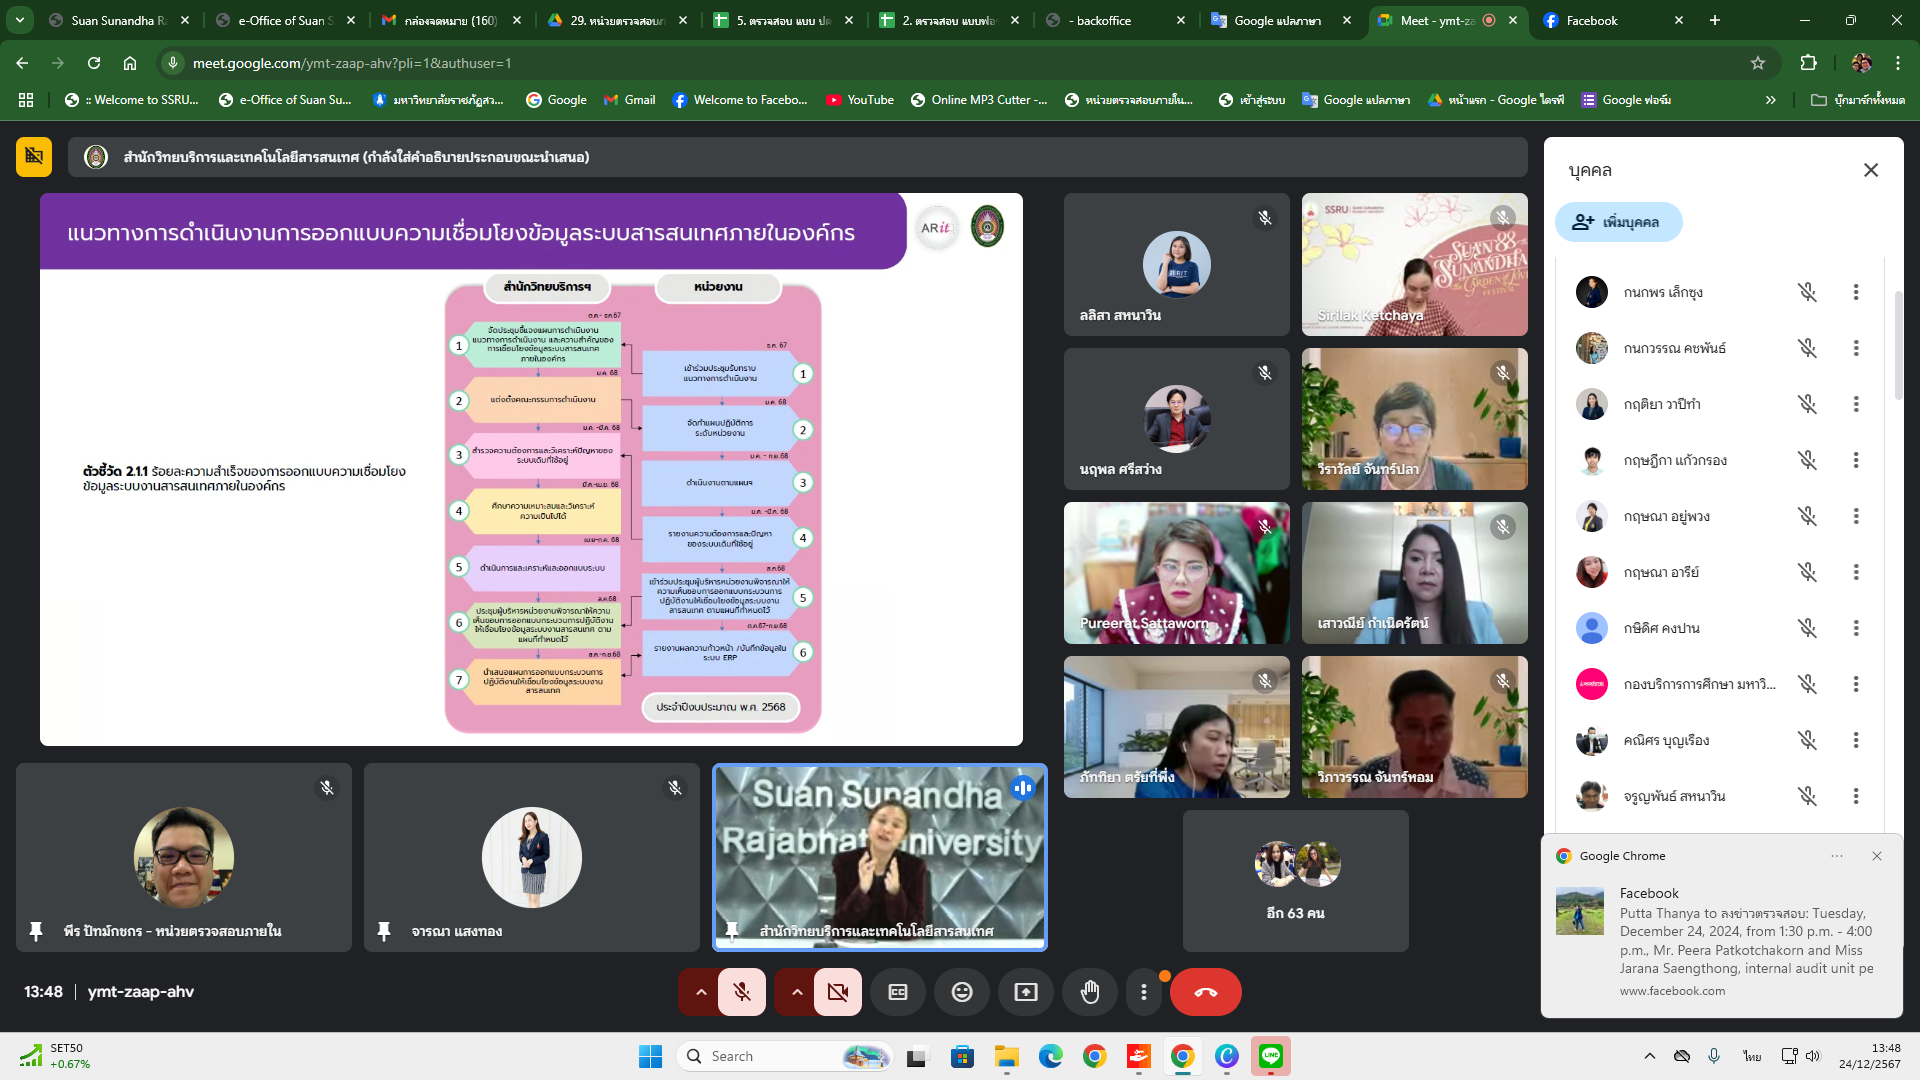Unpin the tile of พีร ปัทม์กชกร
The height and width of the screenshot is (1080, 1920).
pos(36,931)
